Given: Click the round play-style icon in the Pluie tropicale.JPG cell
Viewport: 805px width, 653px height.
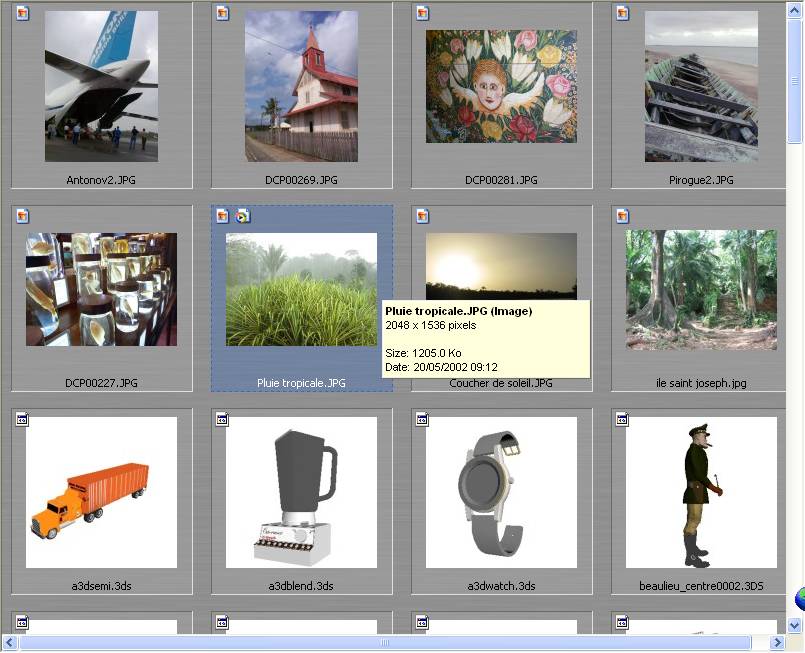Looking at the screenshot, I should 242,216.
